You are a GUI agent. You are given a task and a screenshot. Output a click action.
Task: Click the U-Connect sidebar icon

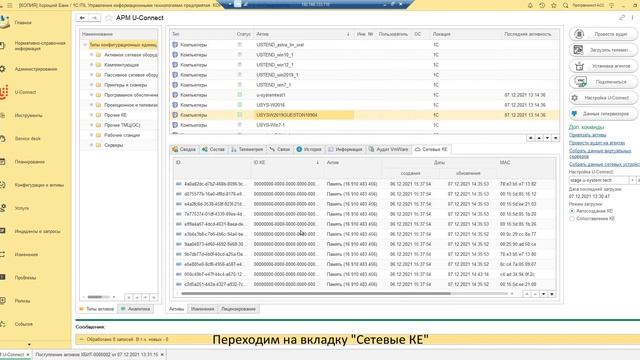4,92
